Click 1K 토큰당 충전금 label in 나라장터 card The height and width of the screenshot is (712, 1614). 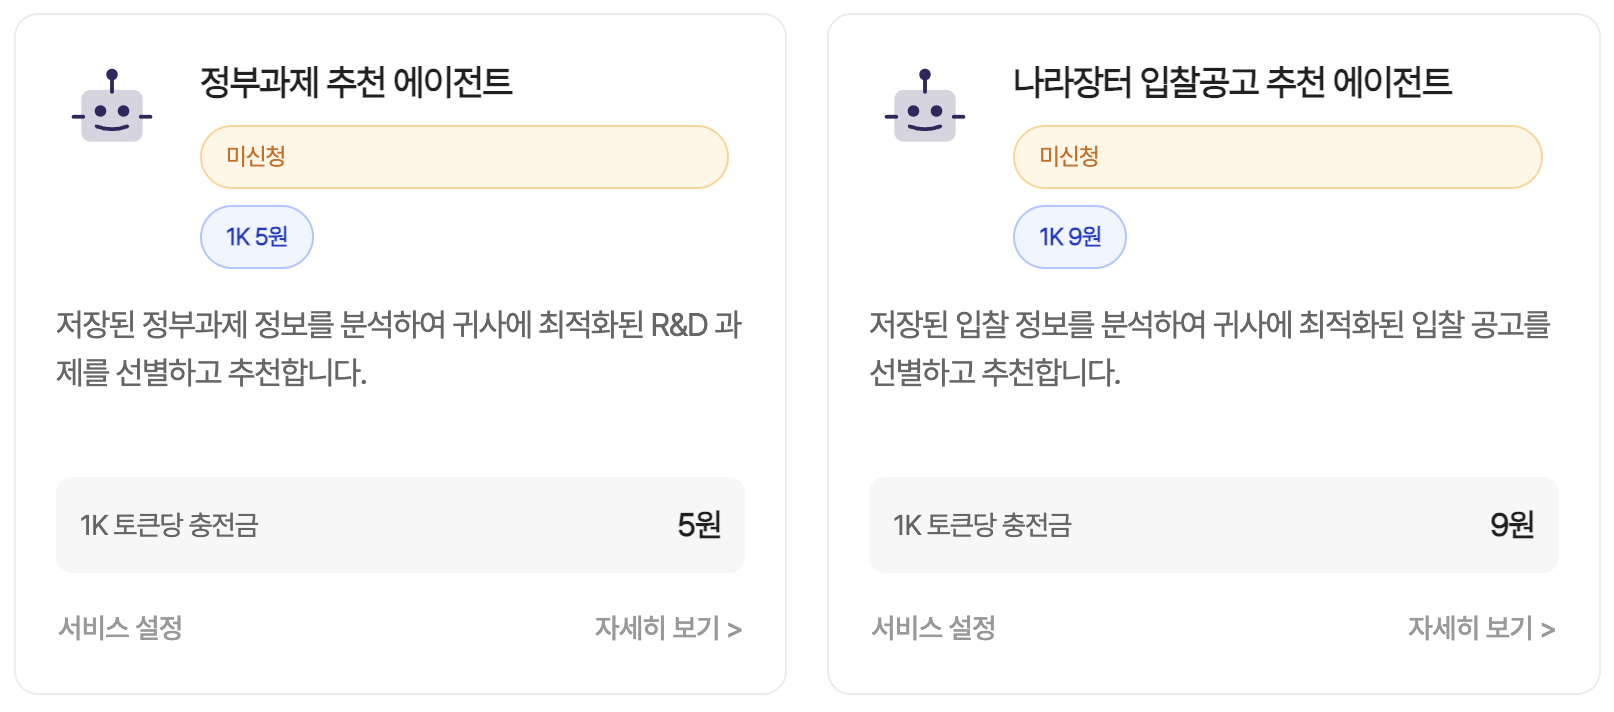pyautogui.click(x=982, y=525)
